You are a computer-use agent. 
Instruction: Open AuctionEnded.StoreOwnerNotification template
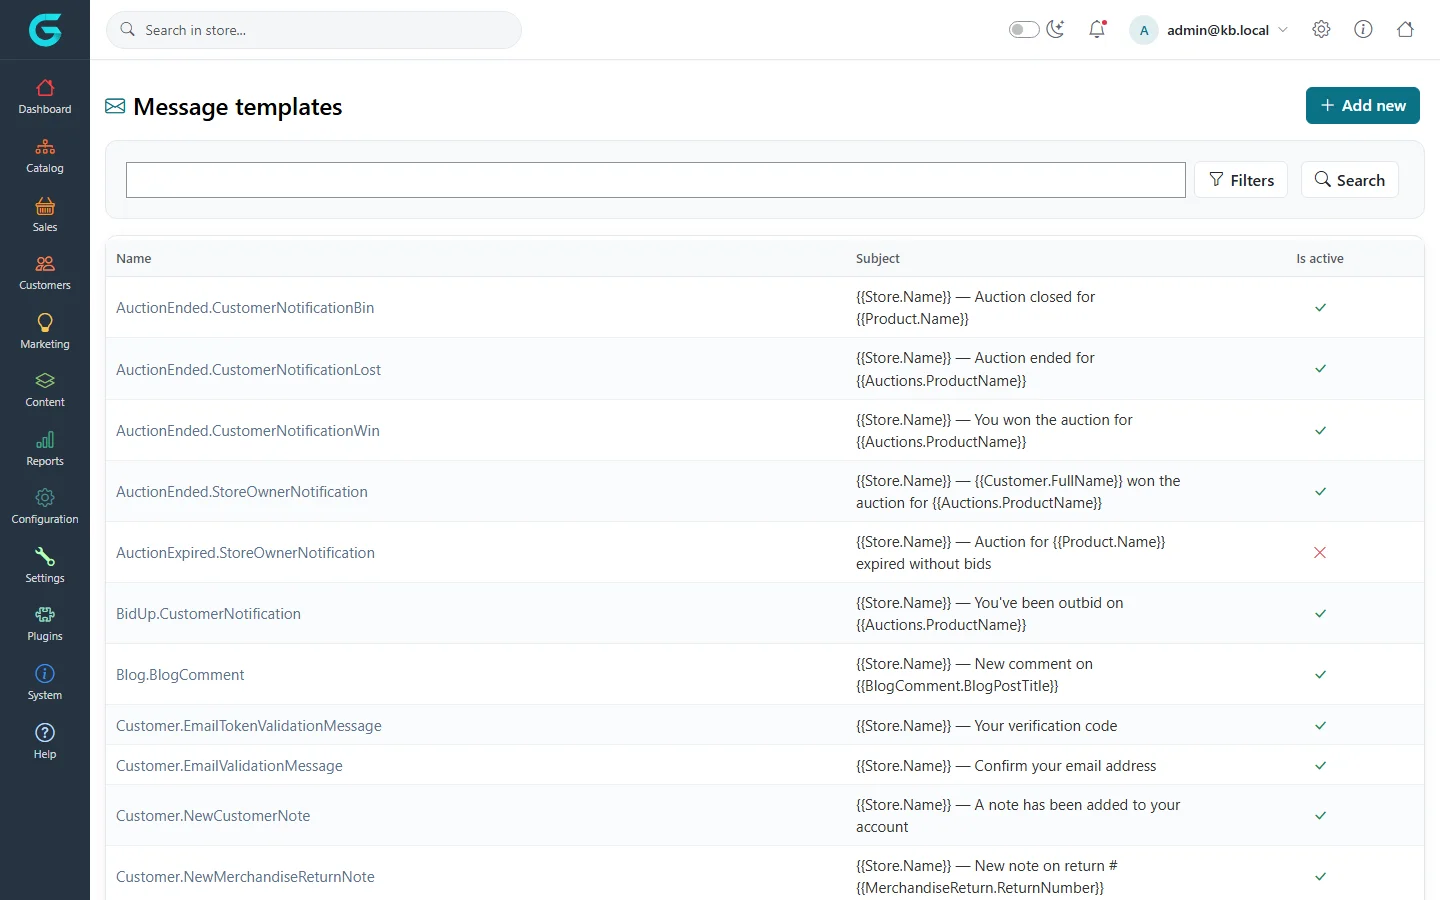point(242,492)
